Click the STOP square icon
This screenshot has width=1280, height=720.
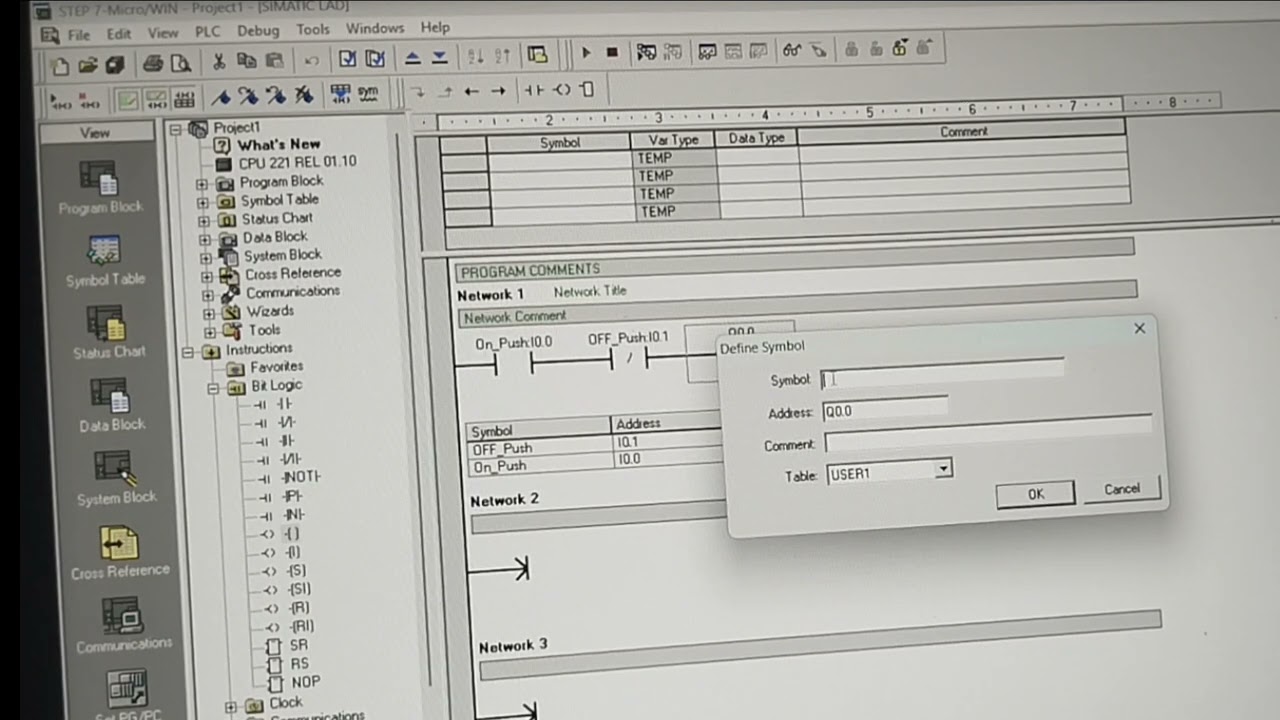tap(612, 52)
